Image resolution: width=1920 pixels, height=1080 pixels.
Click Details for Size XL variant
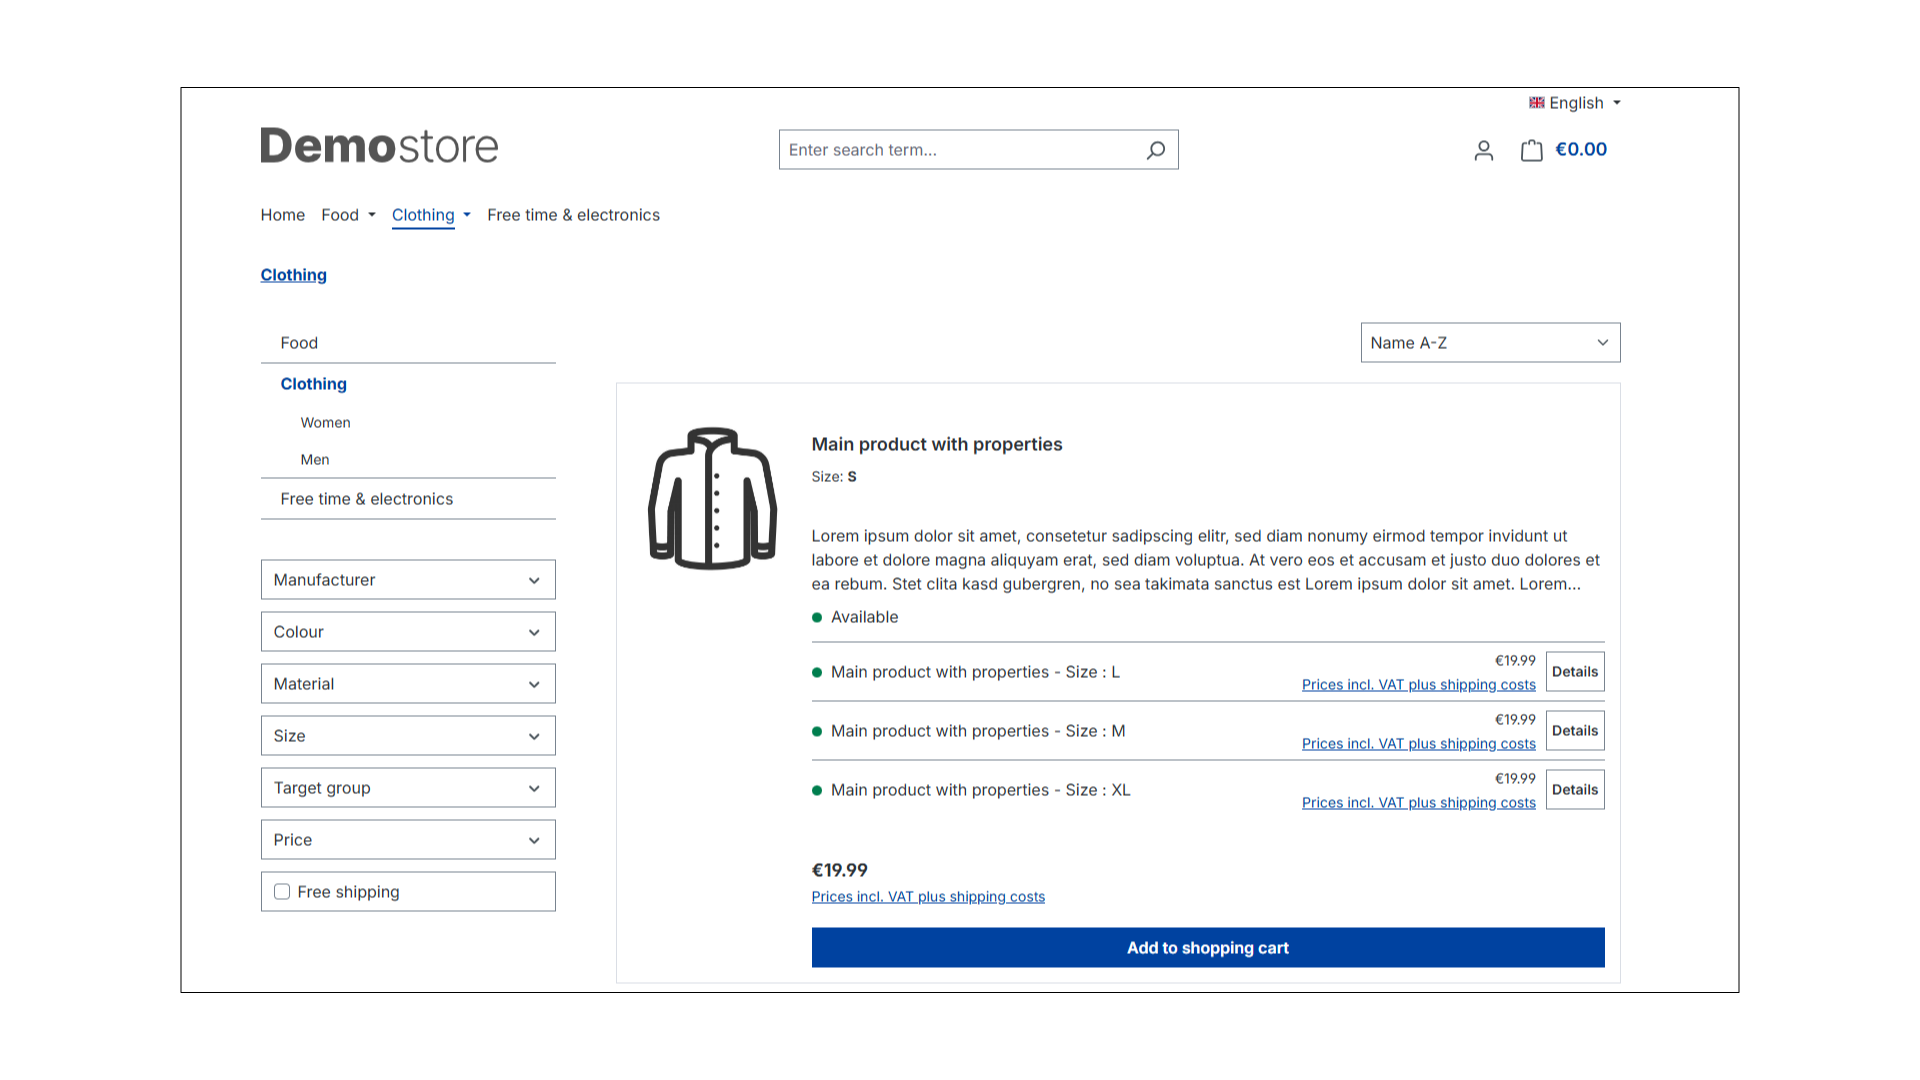[1575, 790]
